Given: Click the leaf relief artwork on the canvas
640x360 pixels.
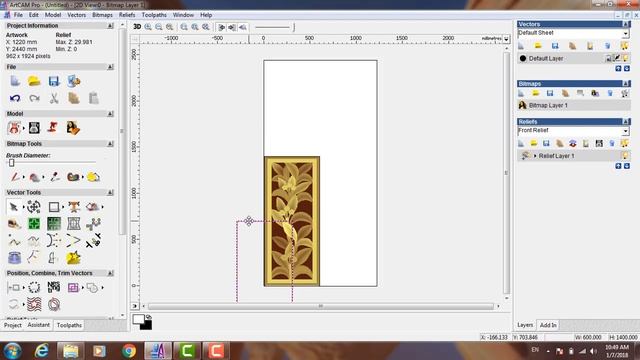Looking at the screenshot, I should [292, 221].
